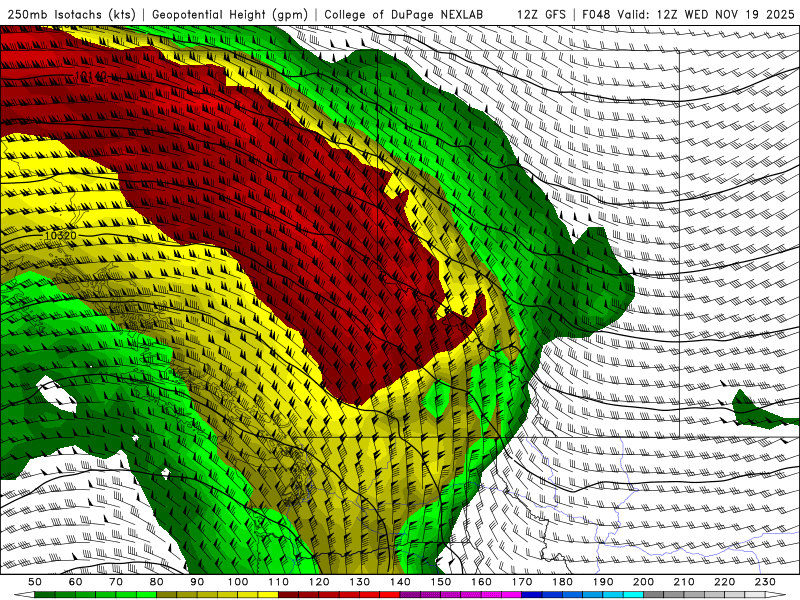Click the 'F048 Valid: 12Z WED NOV 19 2025' text

coord(688,14)
